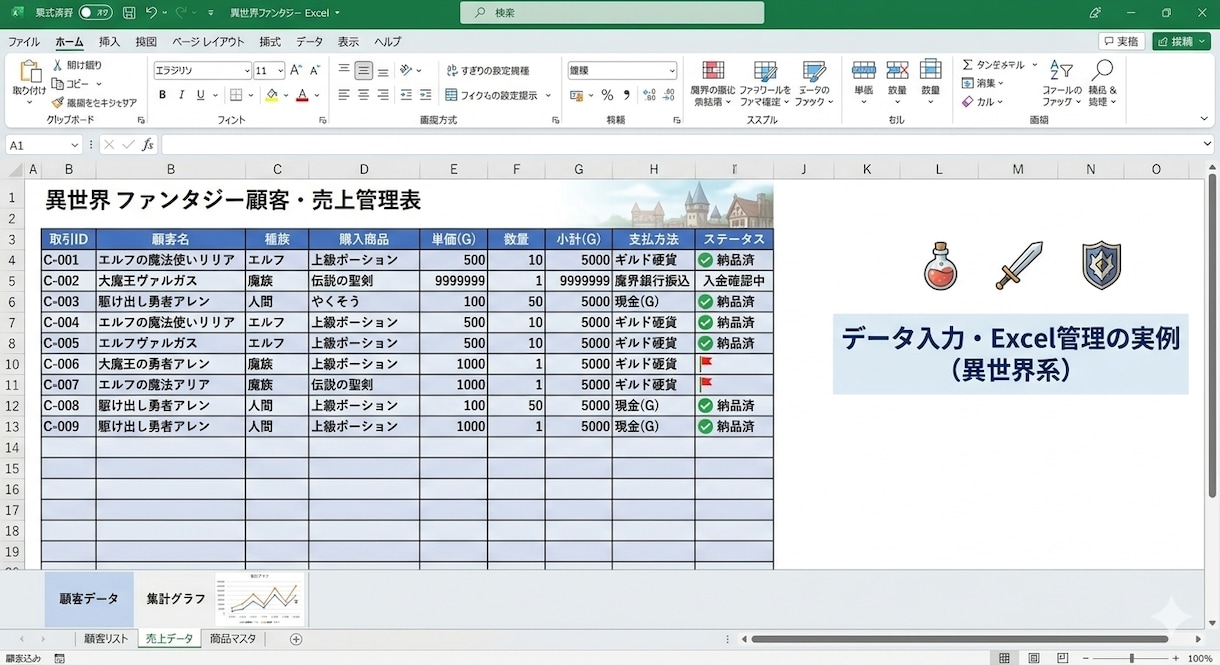Redo the last undone action
Viewport: 1220px width, 665px height.
181,13
